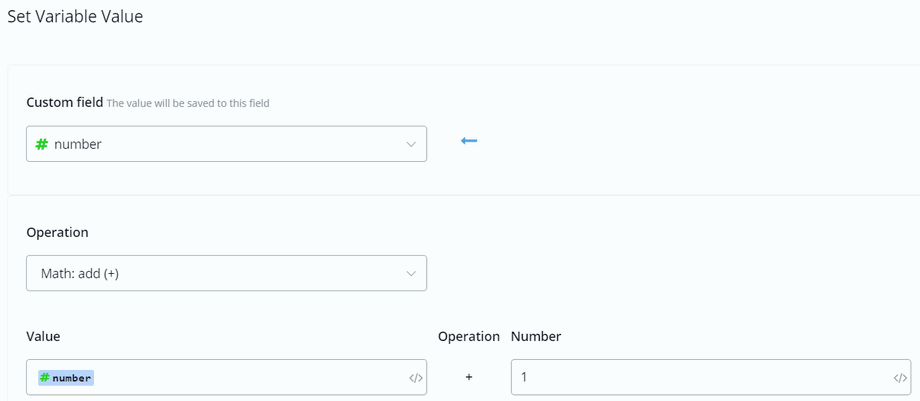Click code icon in the Number field
Viewport: 920px width, 401px height.
point(900,378)
